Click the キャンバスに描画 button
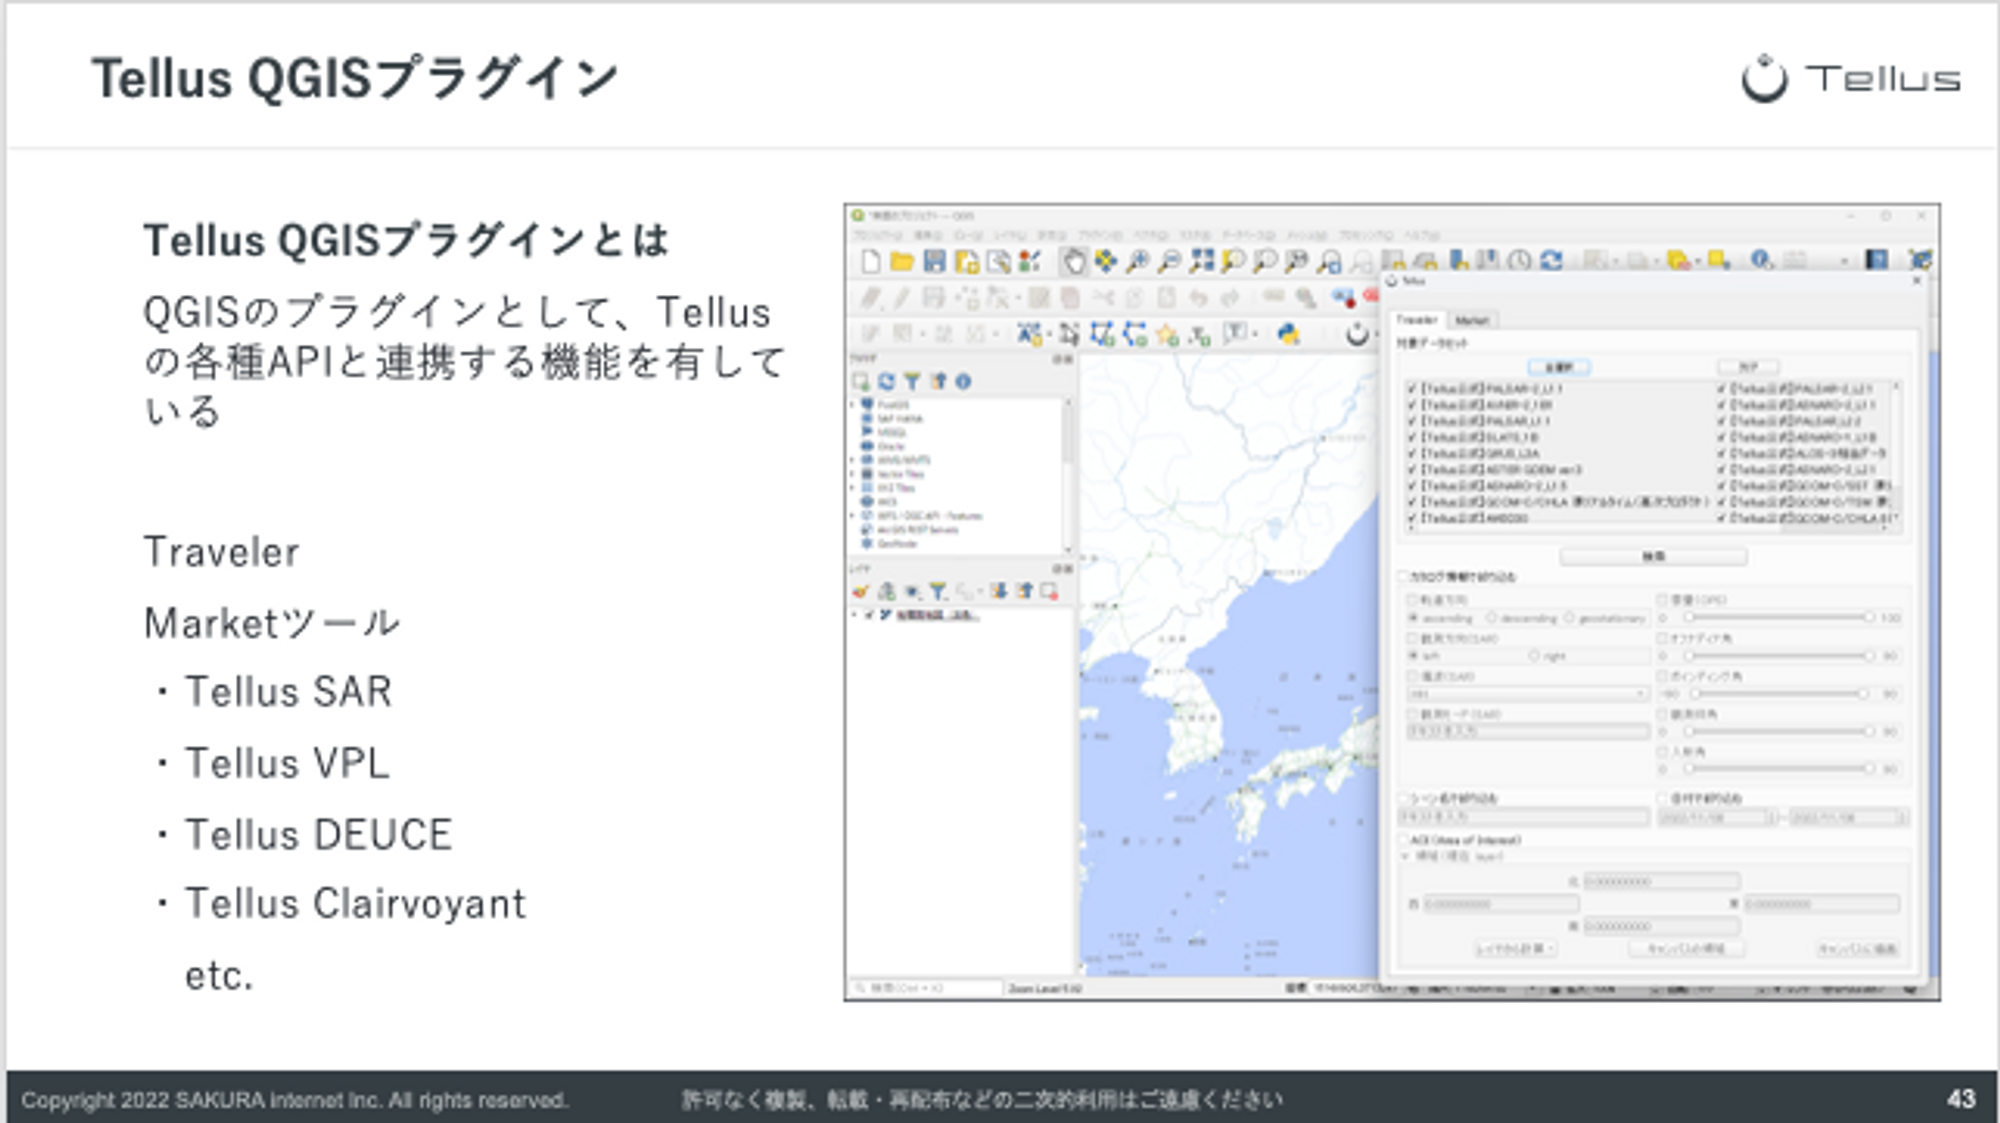 [x=1857, y=948]
